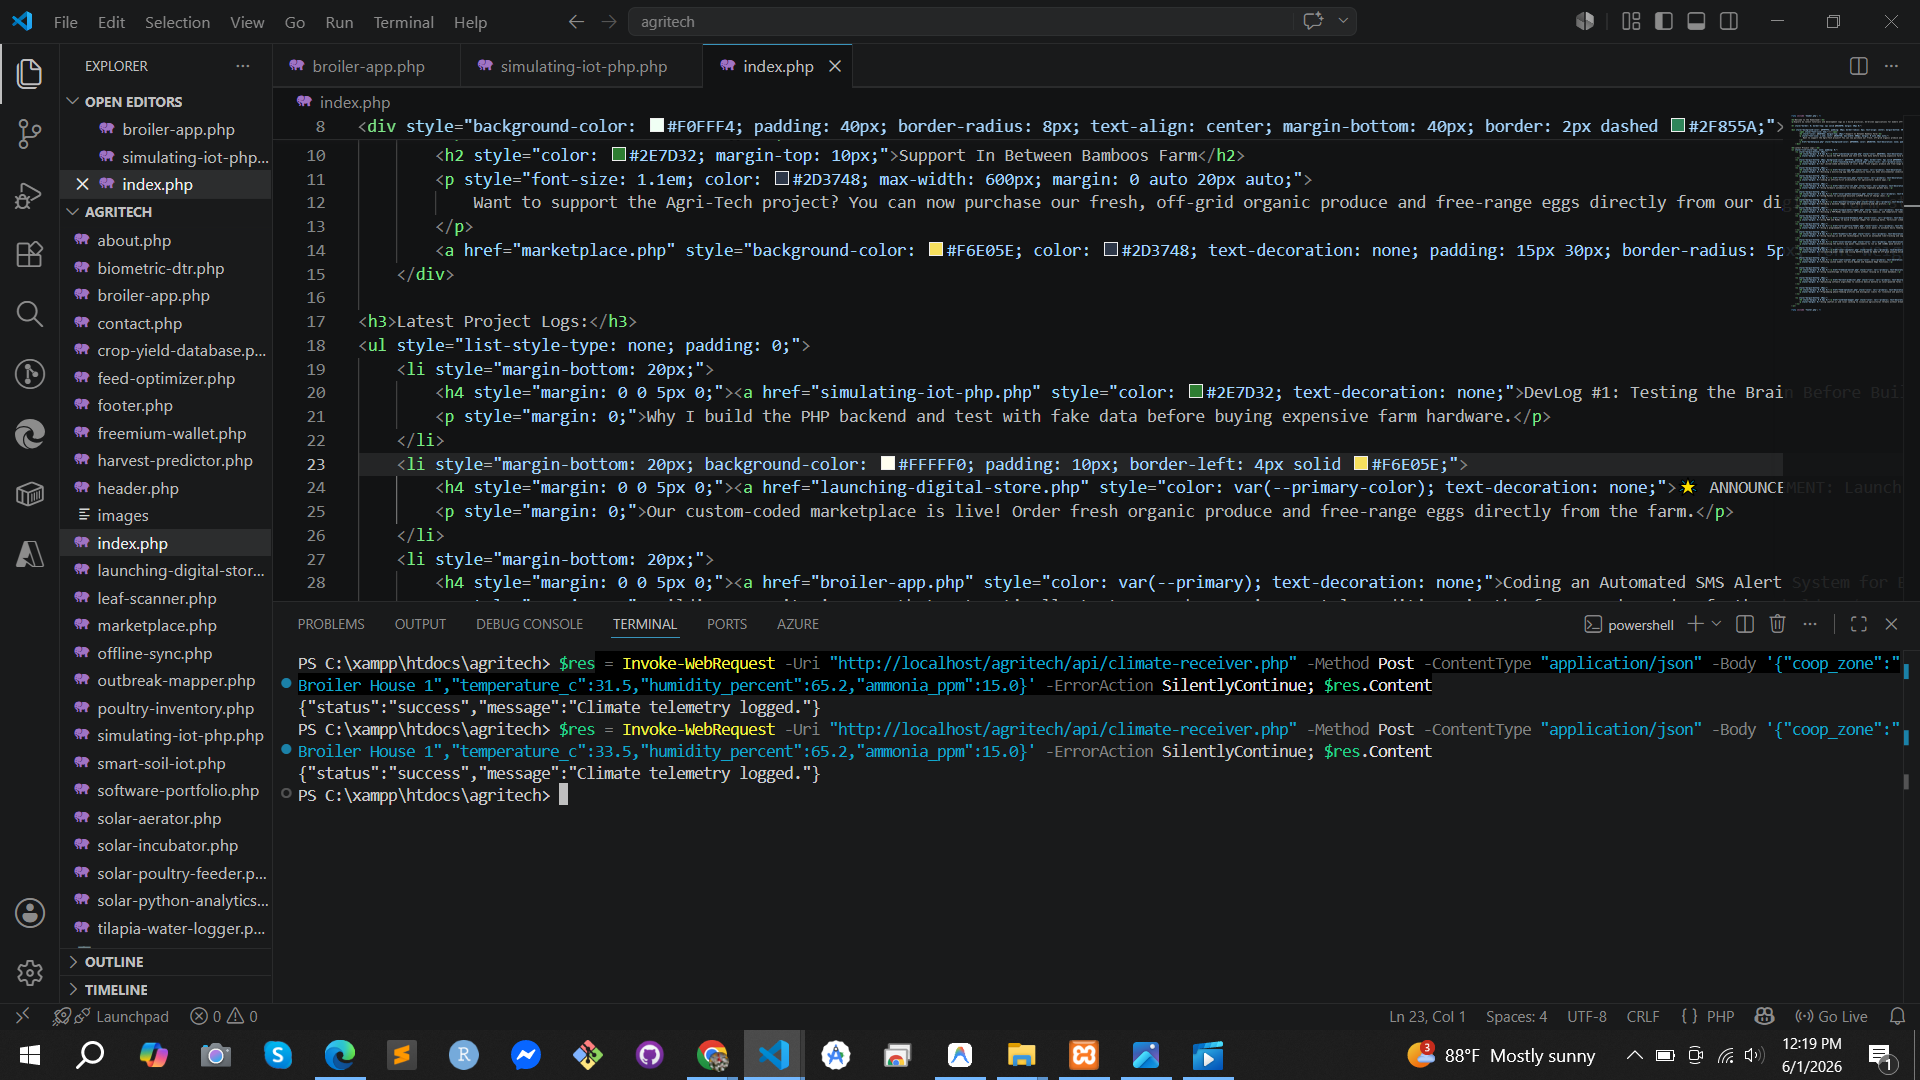The image size is (1920, 1080).
Task: Toggle primary side bar visibility
Action: pos(1664,21)
